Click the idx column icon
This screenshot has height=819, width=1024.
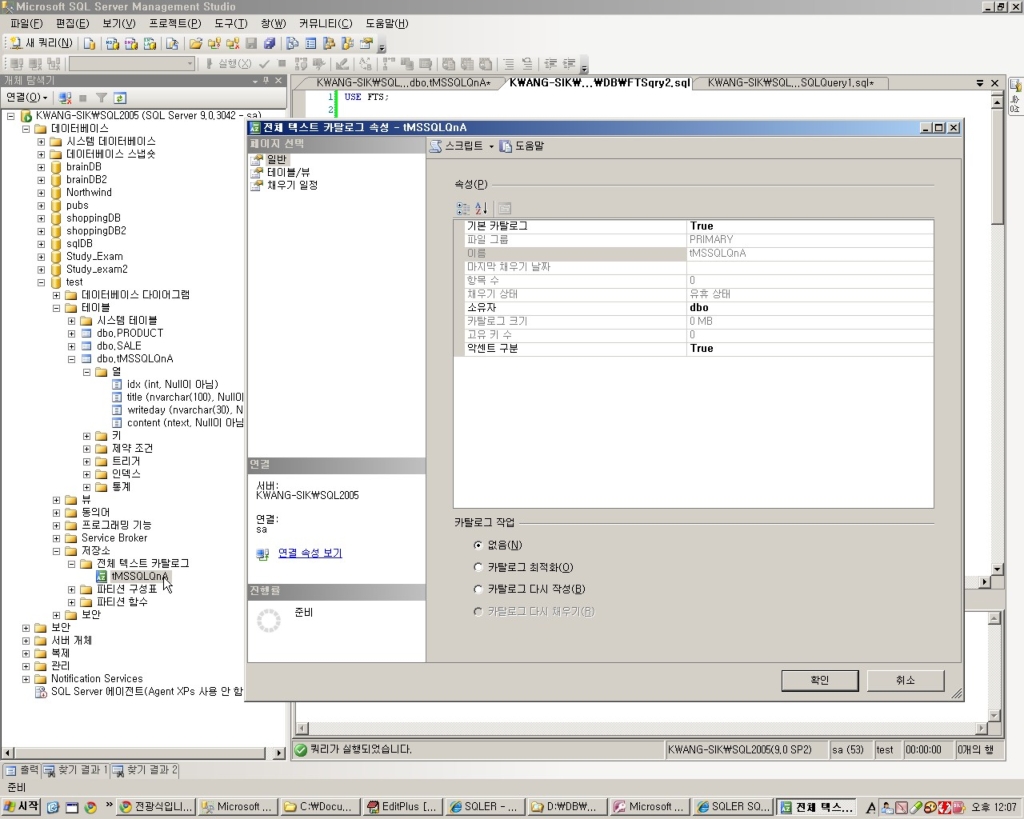pyautogui.click(x=117, y=385)
